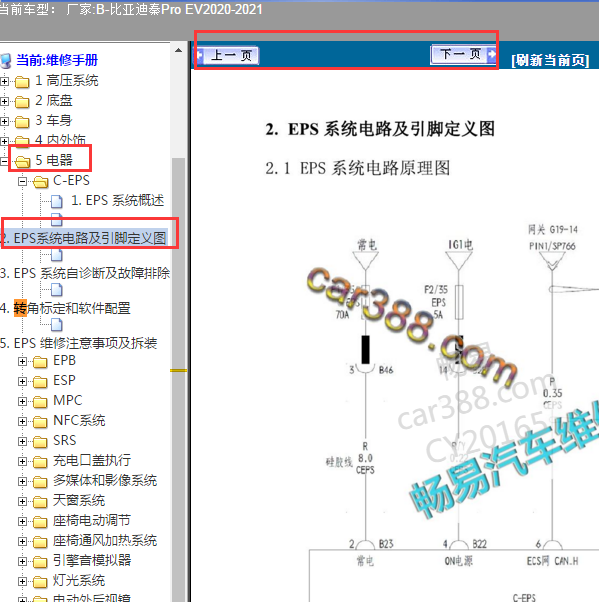599x602 pixels.
Task: Click the folder icon for EPB
Action: [40, 362]
